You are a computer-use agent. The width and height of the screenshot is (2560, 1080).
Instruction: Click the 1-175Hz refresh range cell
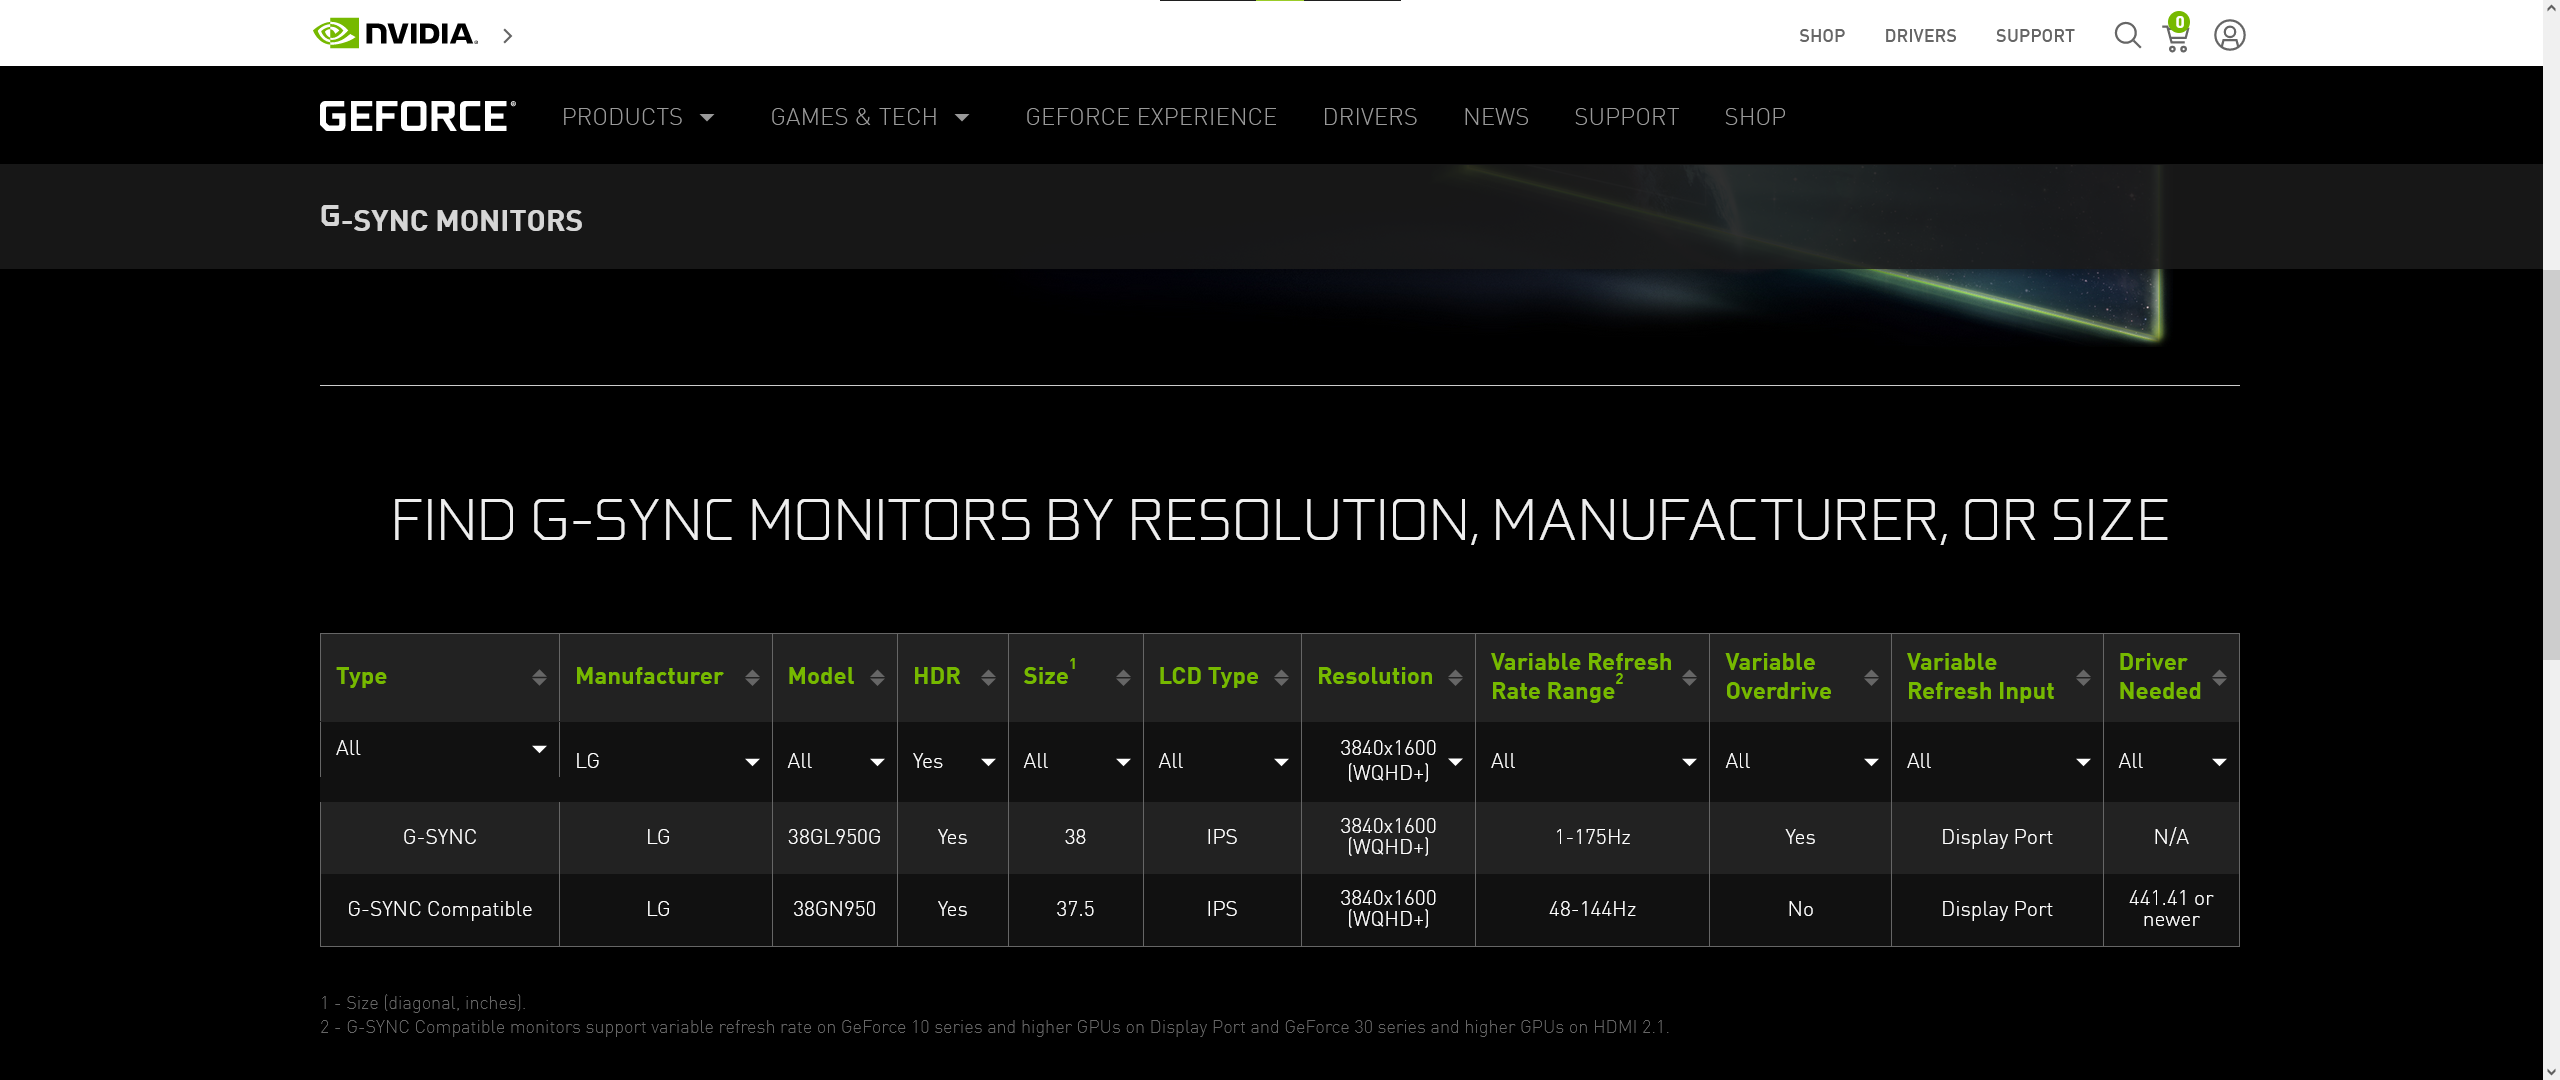tap(1592, 838)
